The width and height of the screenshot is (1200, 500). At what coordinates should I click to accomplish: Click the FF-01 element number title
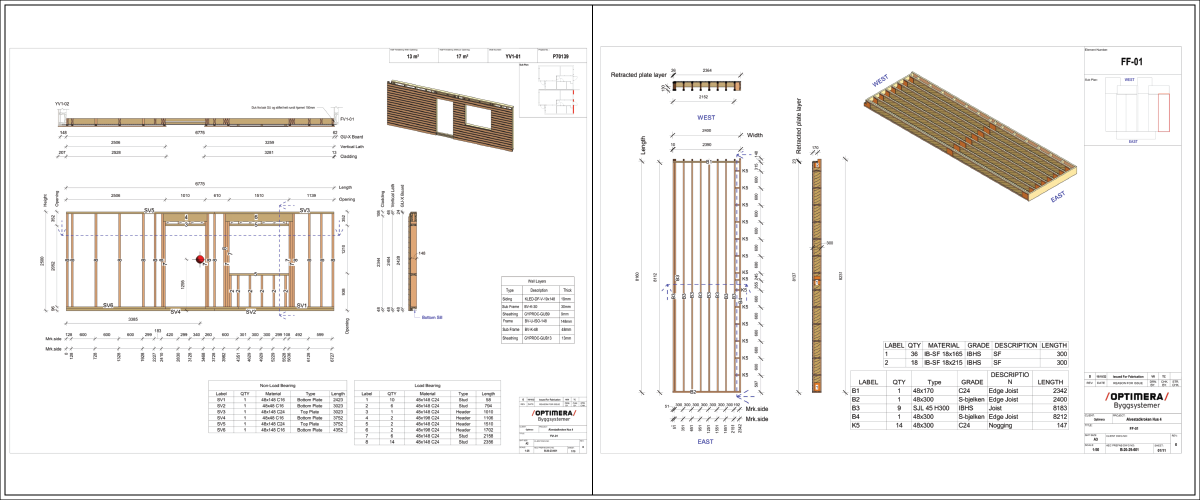(1131, 62)
